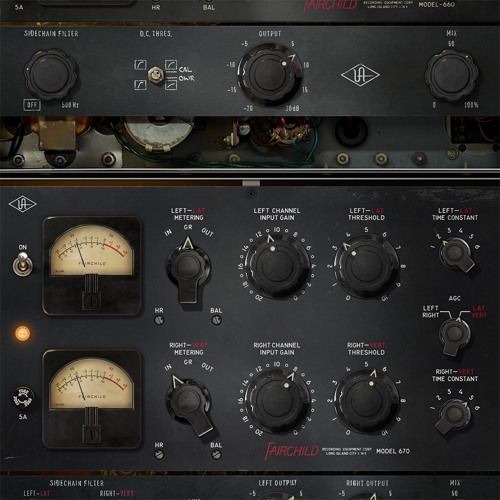500x500 pixels.
Task: Click the right channel HR trim screw
Action: pos(159,455)
